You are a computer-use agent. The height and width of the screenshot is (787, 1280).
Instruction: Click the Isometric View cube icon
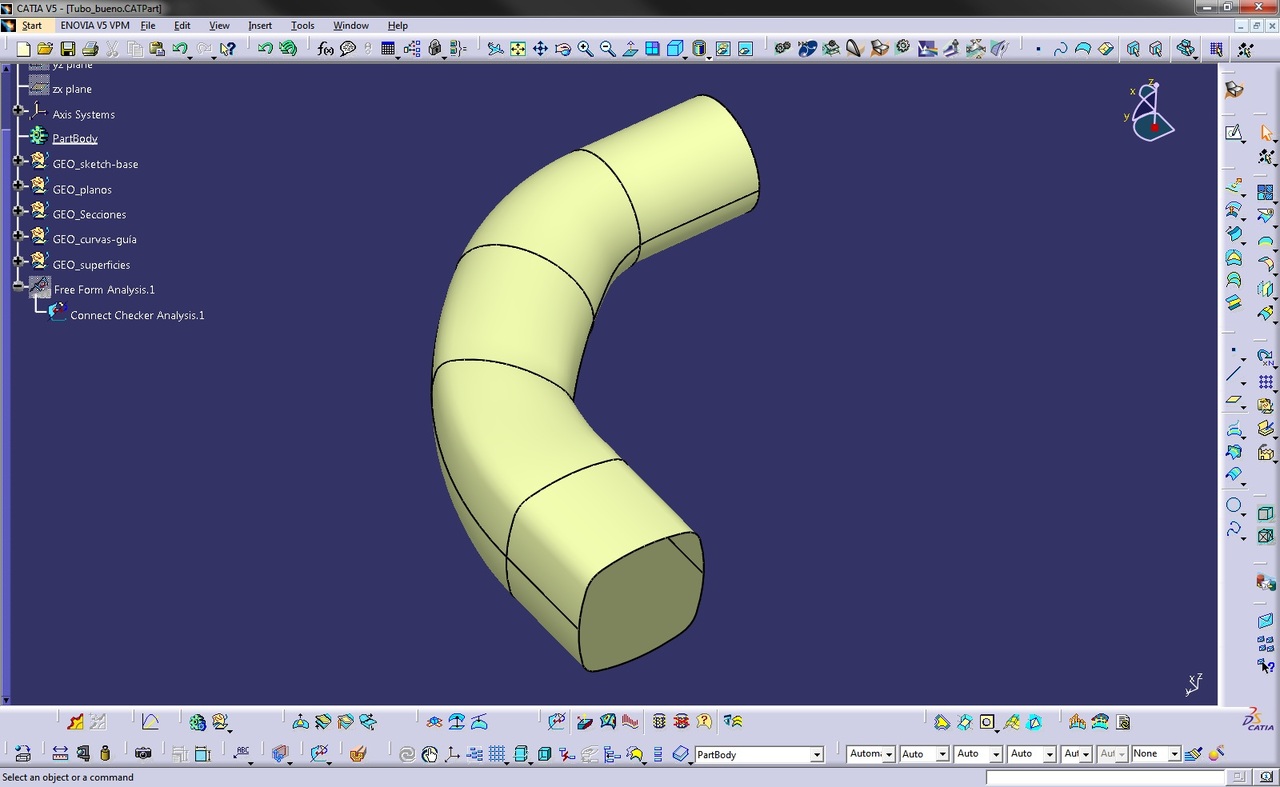point(675,48)
